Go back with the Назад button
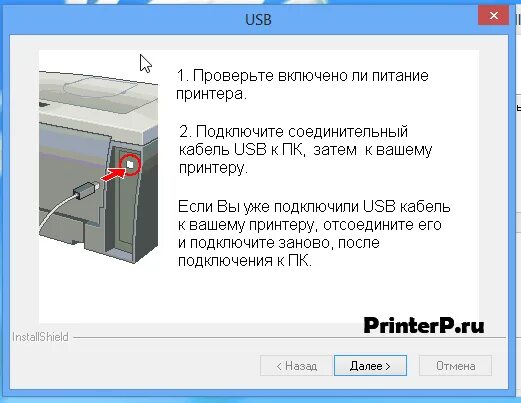This screenshot has width=521, height=403. coord(296,366)
